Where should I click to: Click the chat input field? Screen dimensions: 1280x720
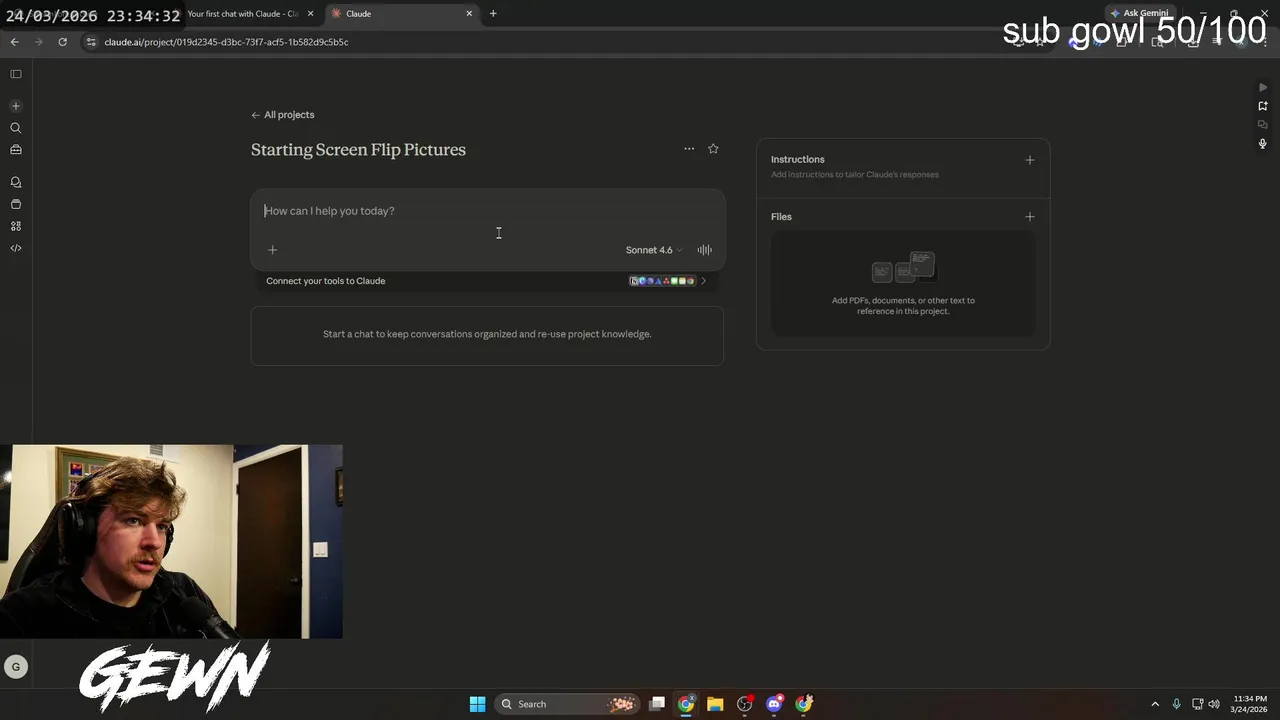[488, 211]
